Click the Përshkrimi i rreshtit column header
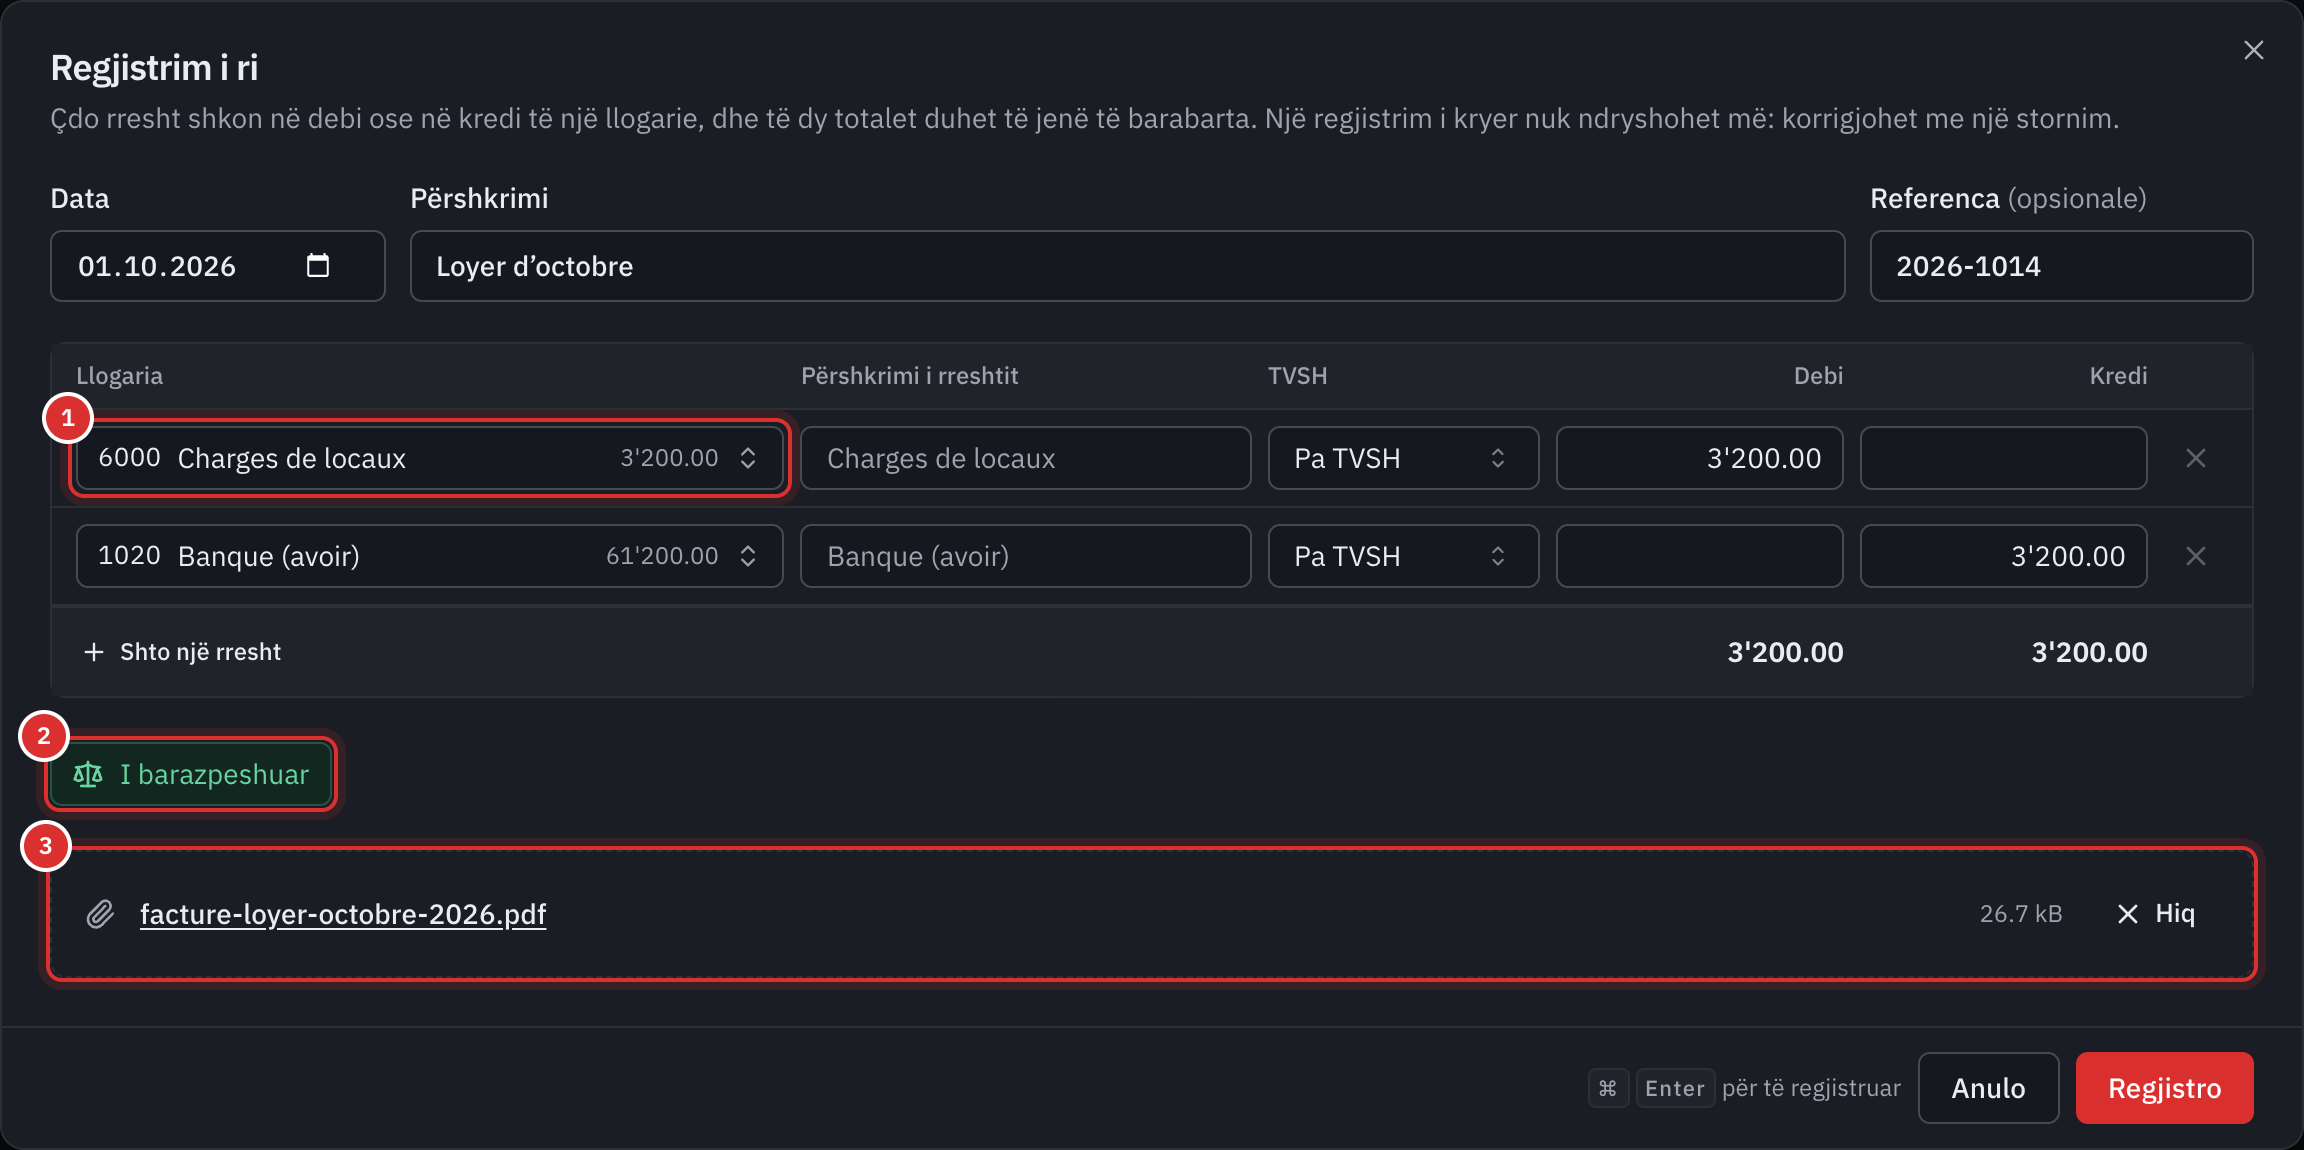 pyautogui.click(x=909, y=376)
